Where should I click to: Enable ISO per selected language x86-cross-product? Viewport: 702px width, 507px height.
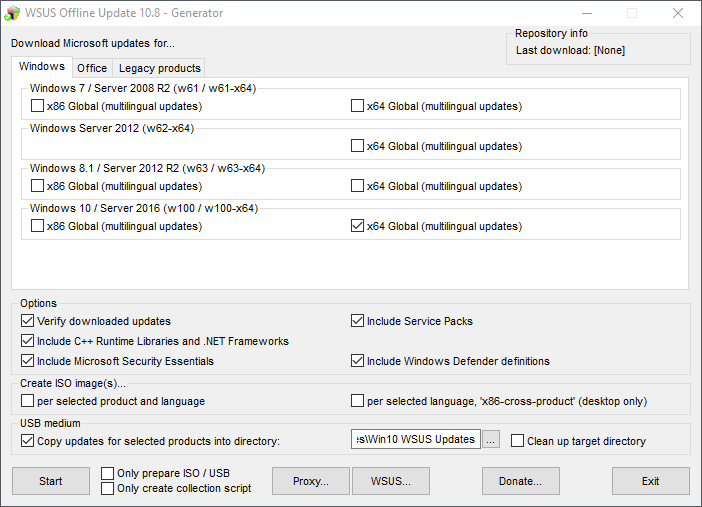tap(357, 400)
